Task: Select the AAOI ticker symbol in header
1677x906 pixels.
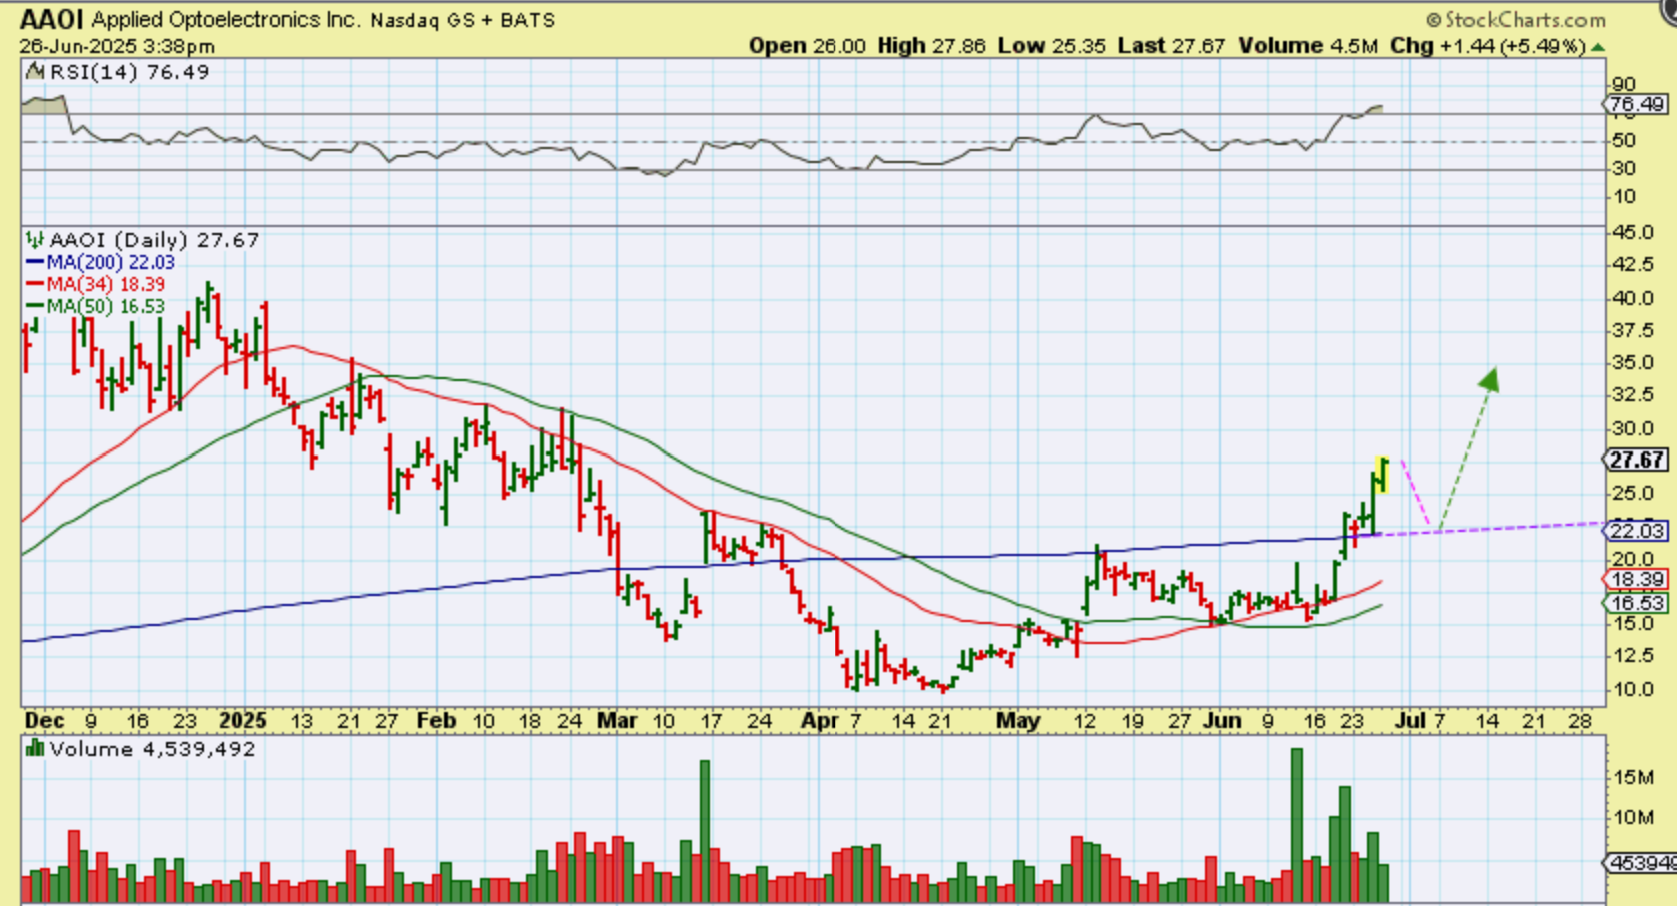Action: point(52,20)
